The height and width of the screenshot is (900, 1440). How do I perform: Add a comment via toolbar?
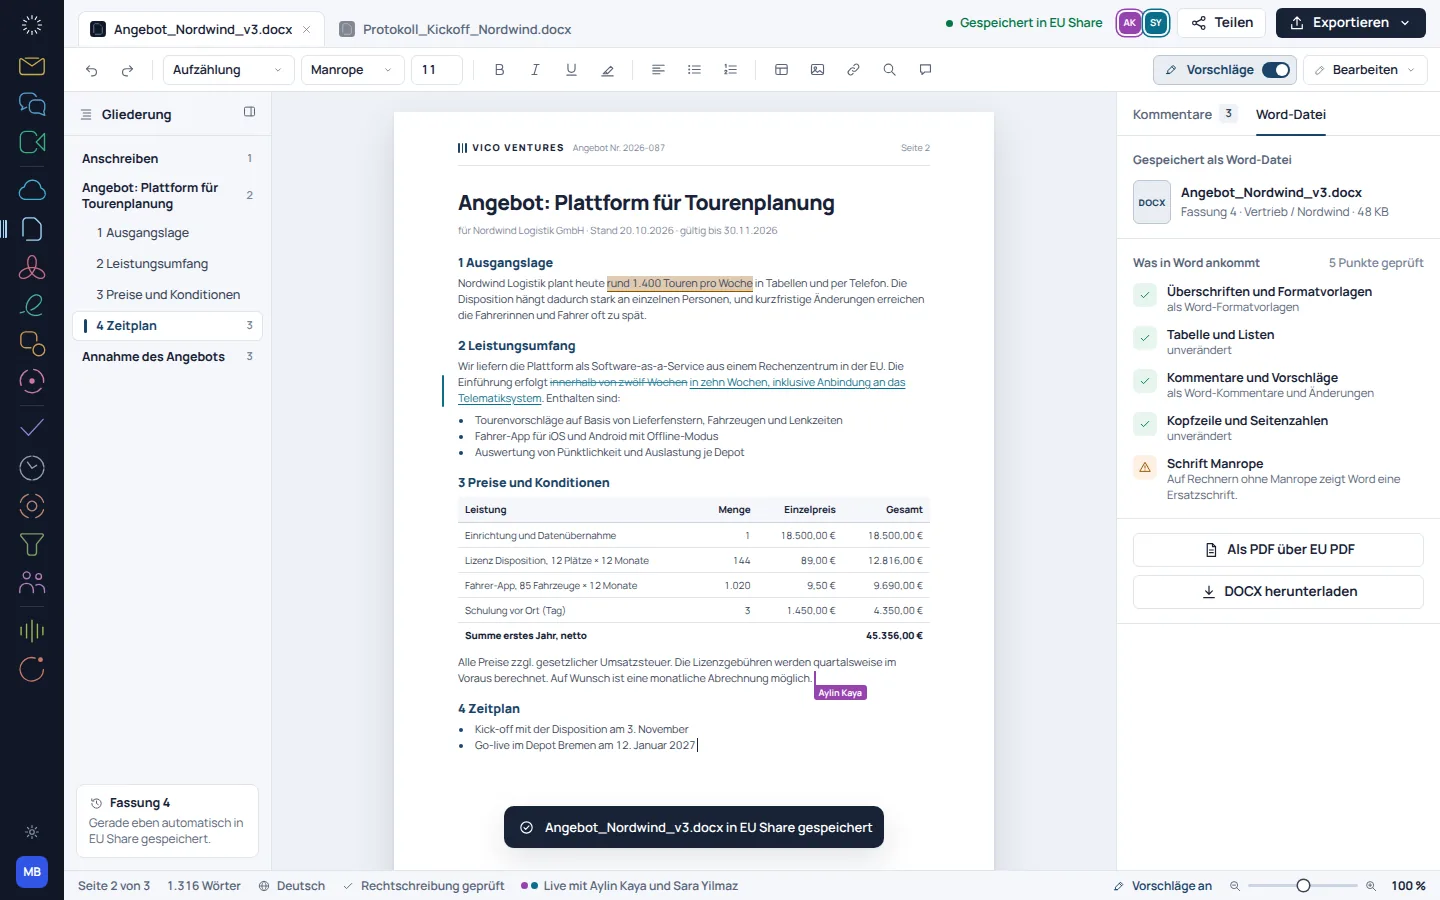tap(925, 70)
